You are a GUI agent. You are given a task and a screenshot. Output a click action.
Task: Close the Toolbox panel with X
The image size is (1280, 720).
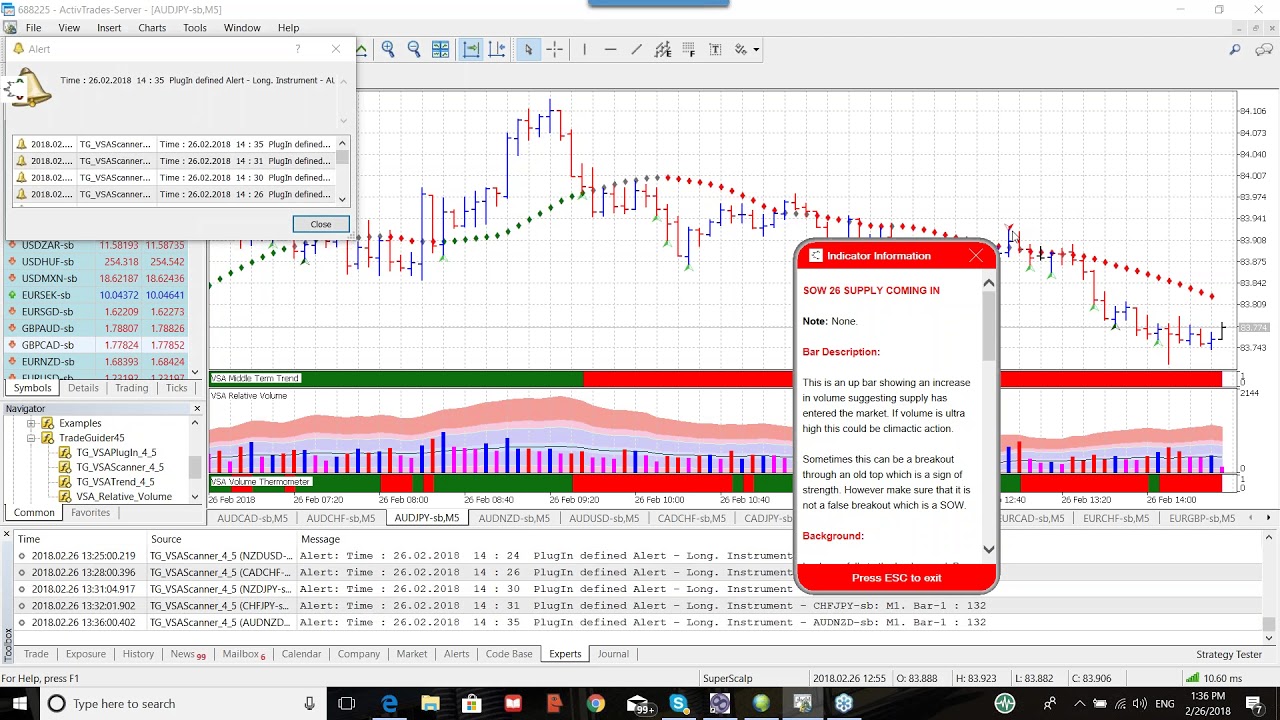tap(8, 534)
